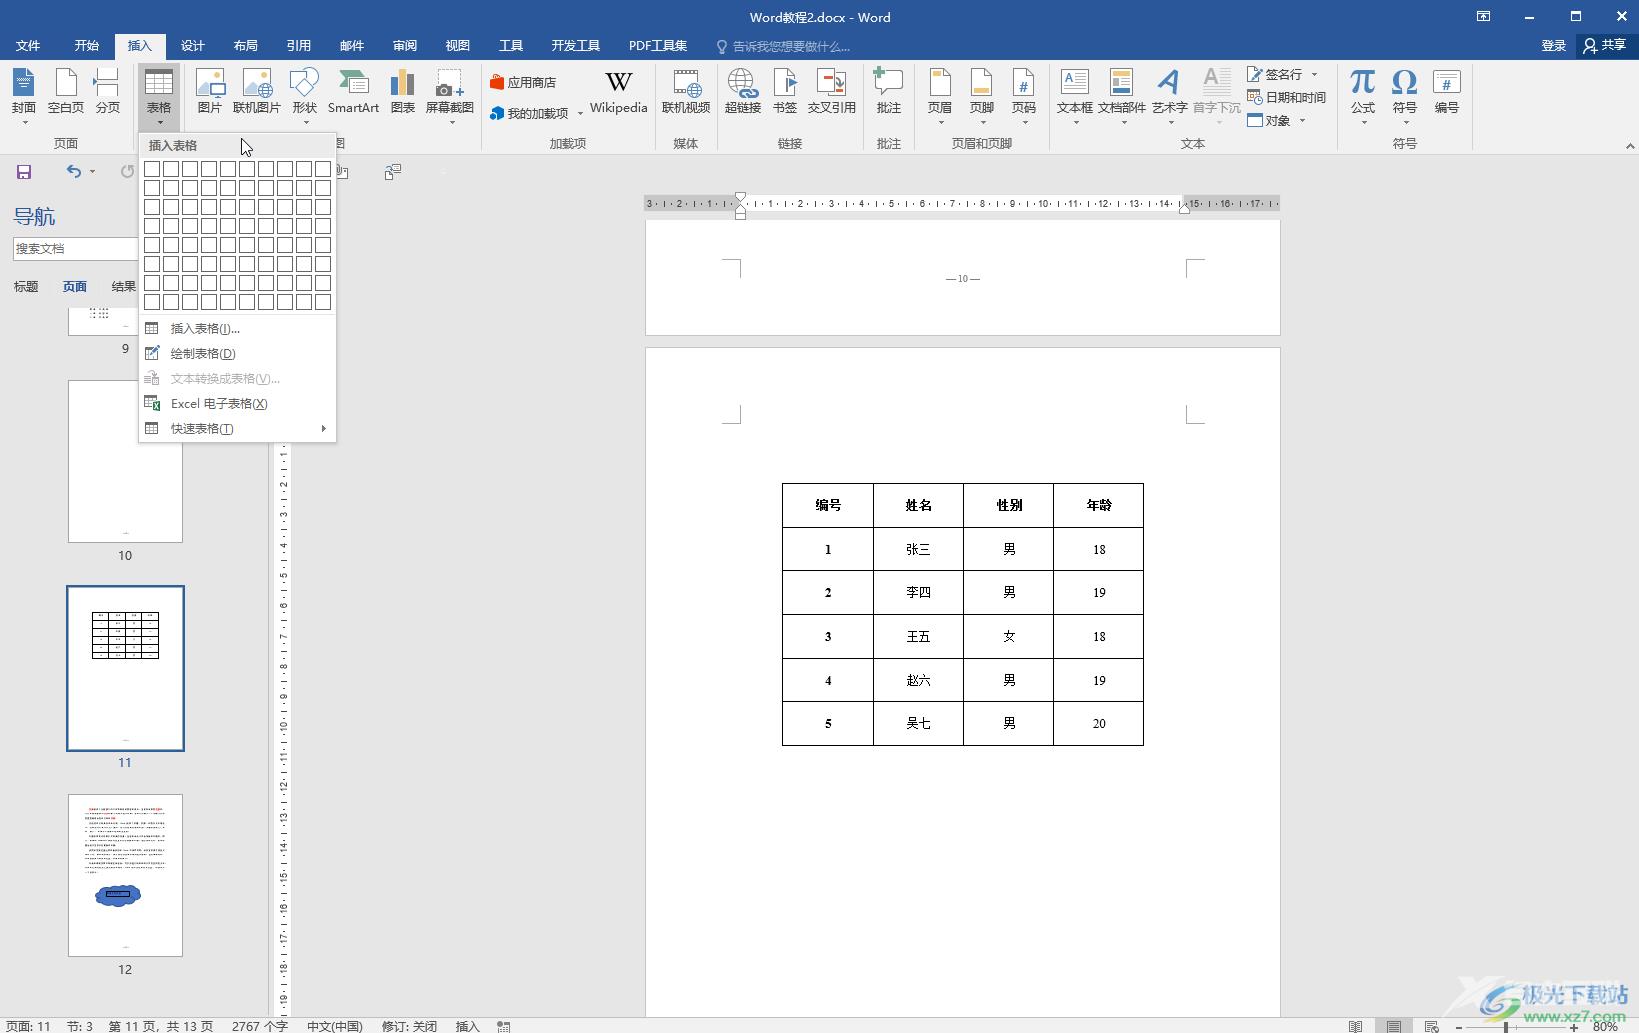1639x1033 pixels.
Task: Show the Headings (标题) navigation tab
Action: (x=26, y=287)
